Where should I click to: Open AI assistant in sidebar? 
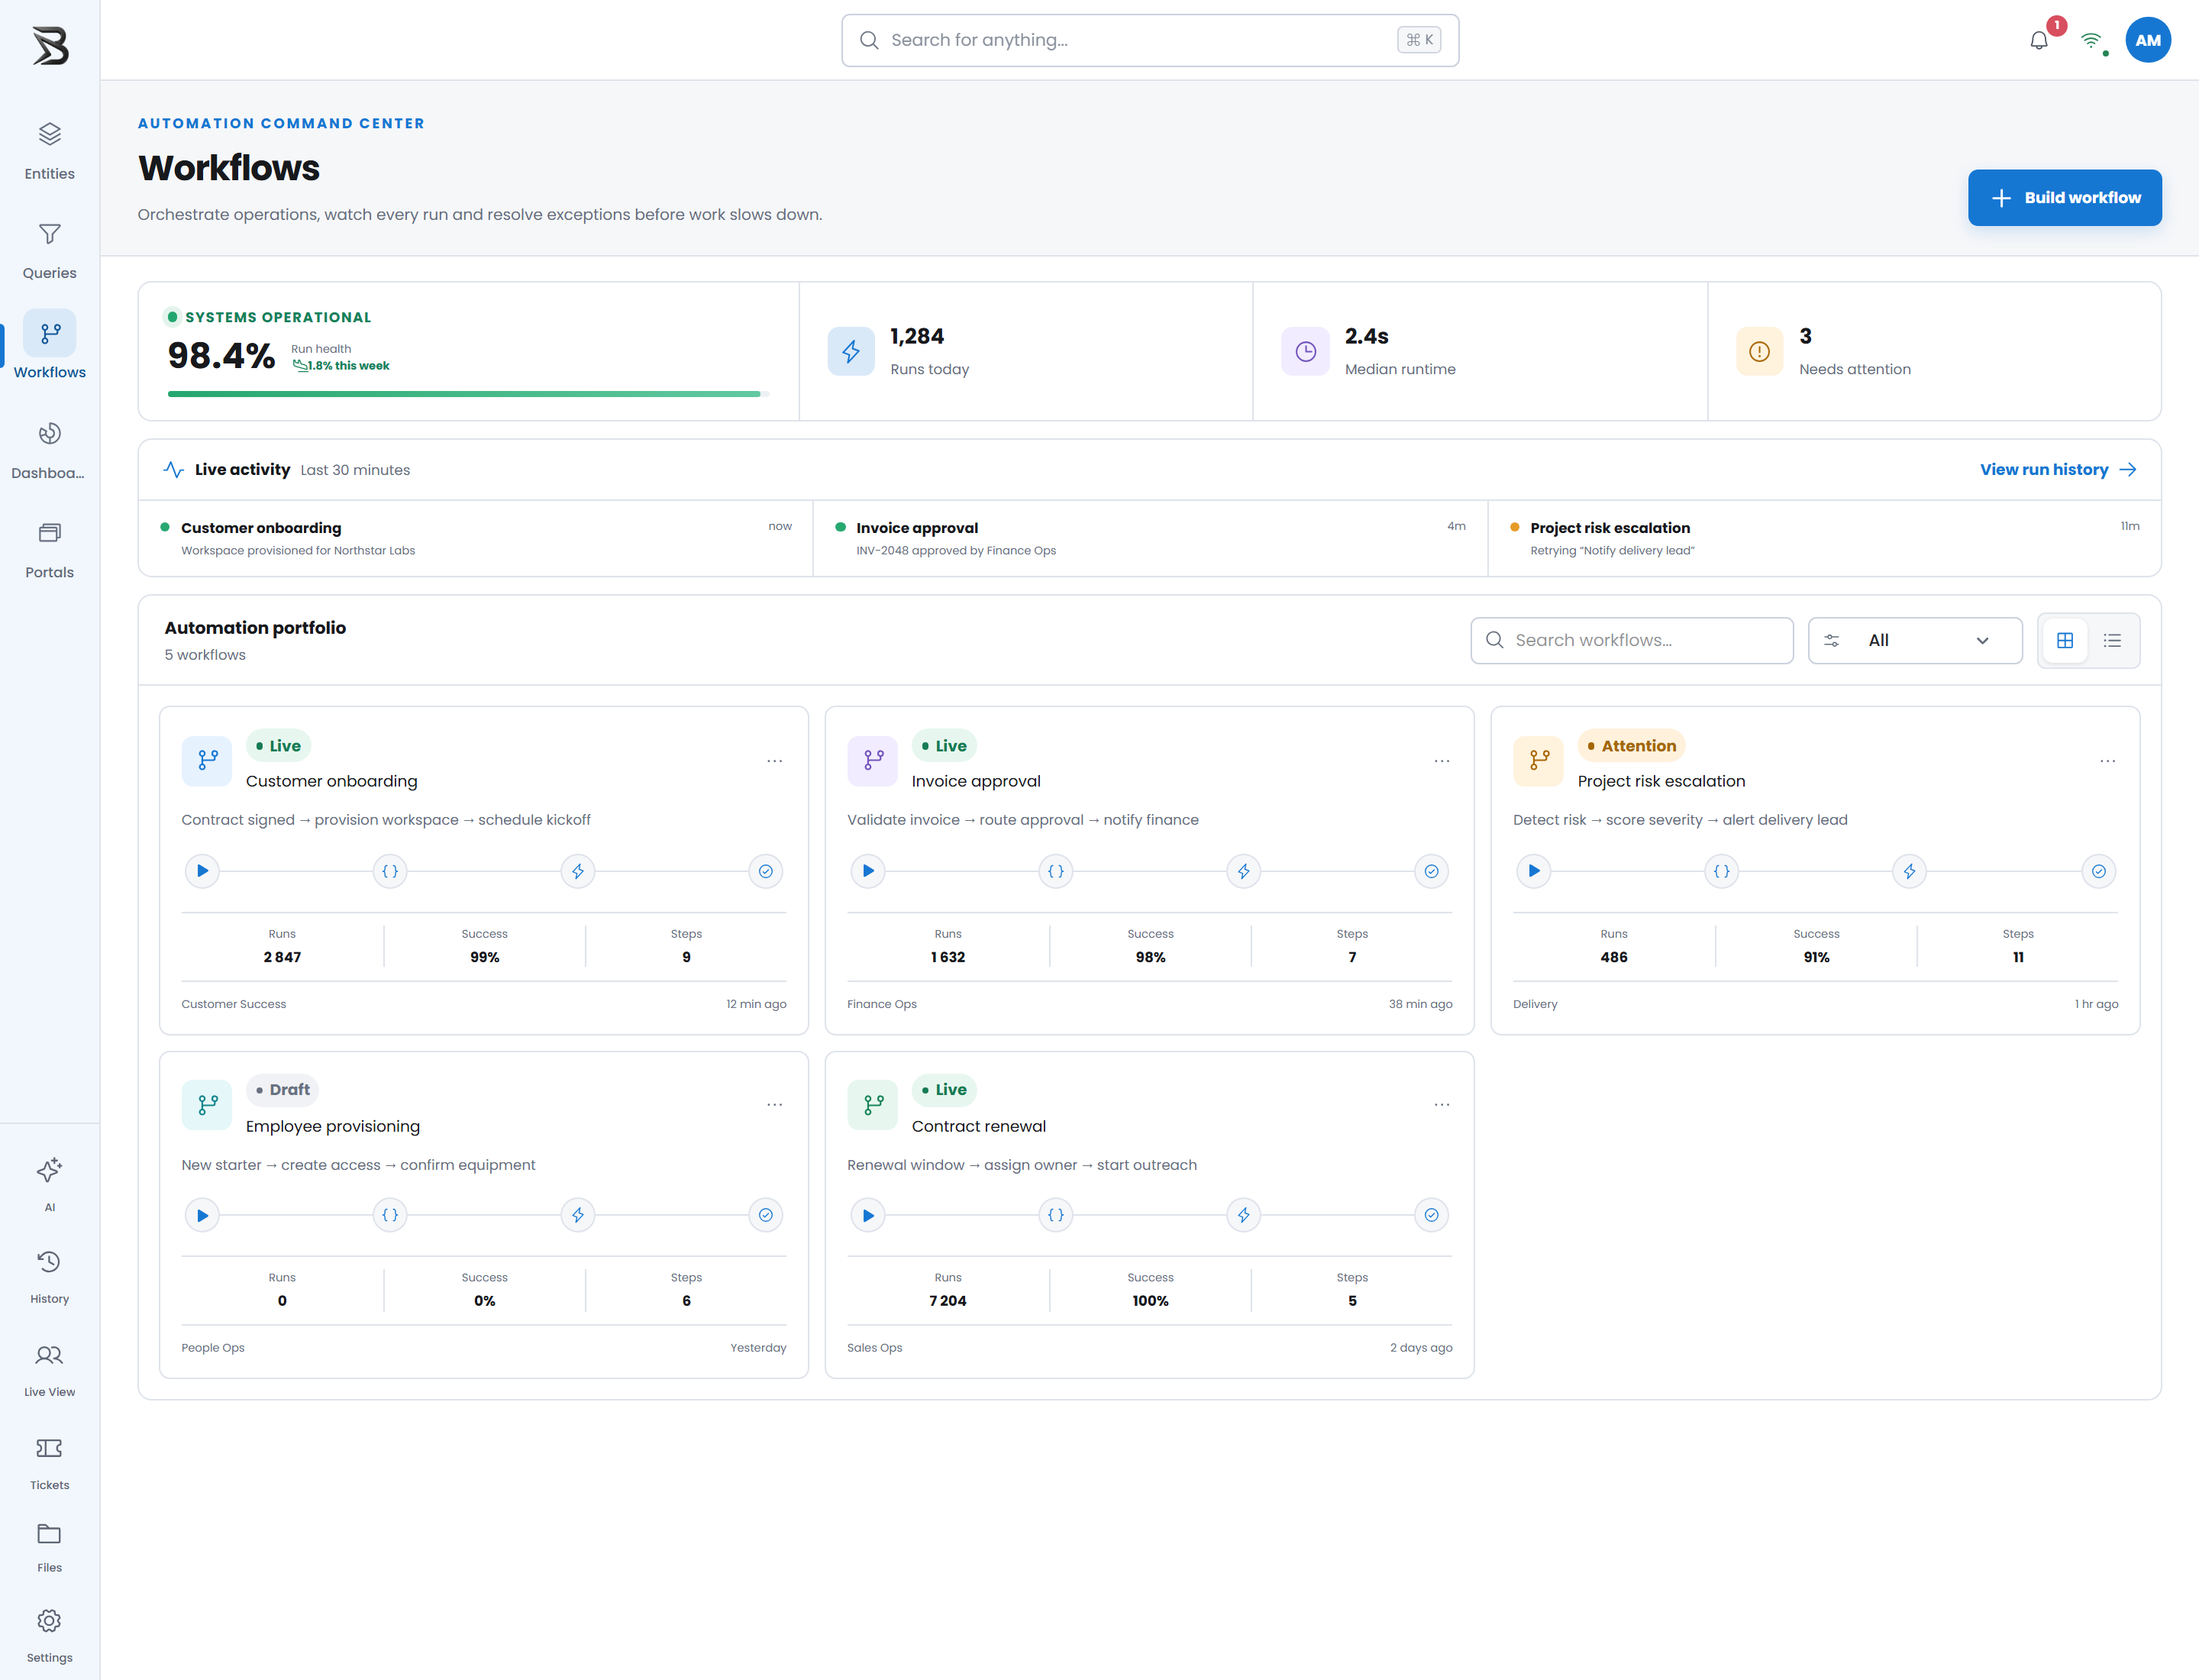(x=49, y=1185)
